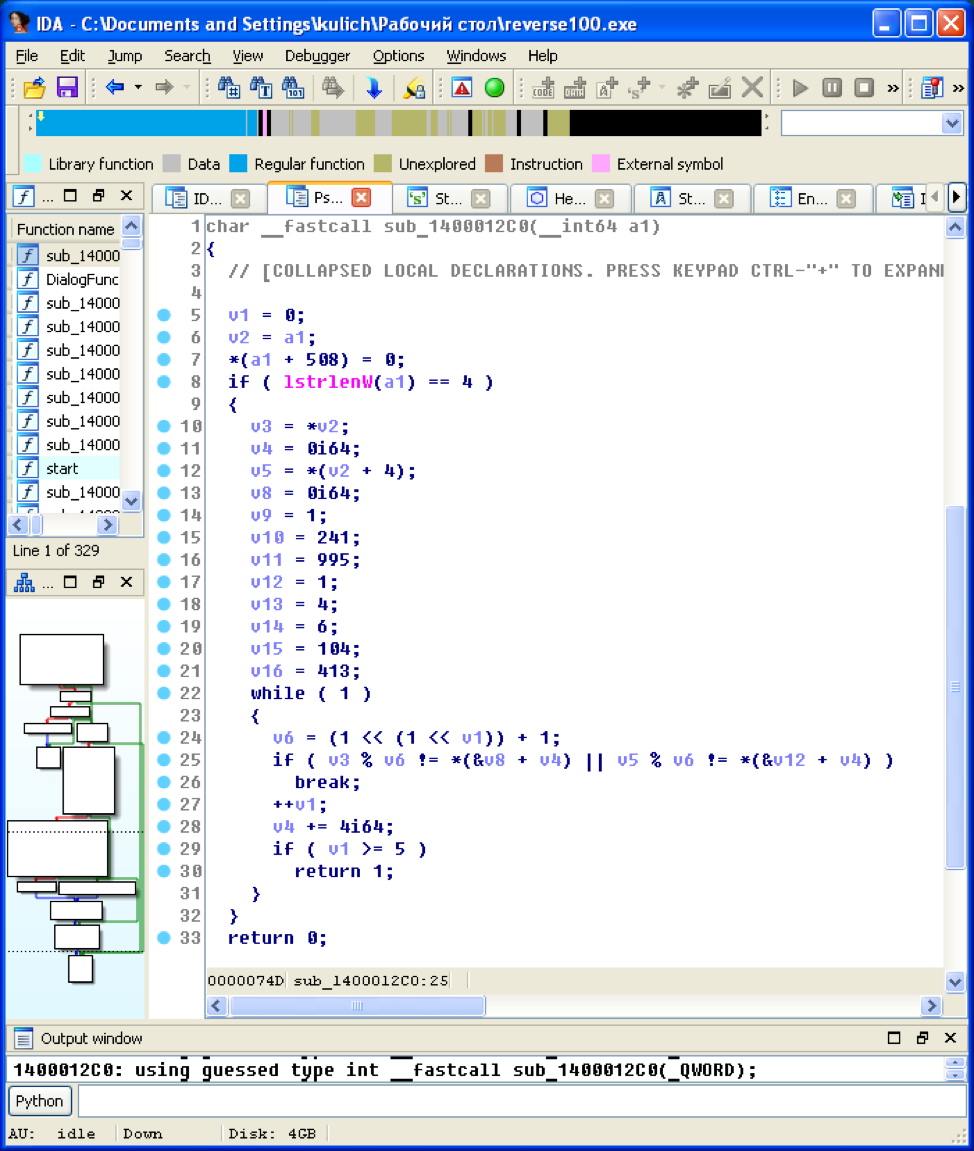This screenshot has height=1151, width=974.
Task: Click the Unexplored legend color swatch
Action: [382, 164]
